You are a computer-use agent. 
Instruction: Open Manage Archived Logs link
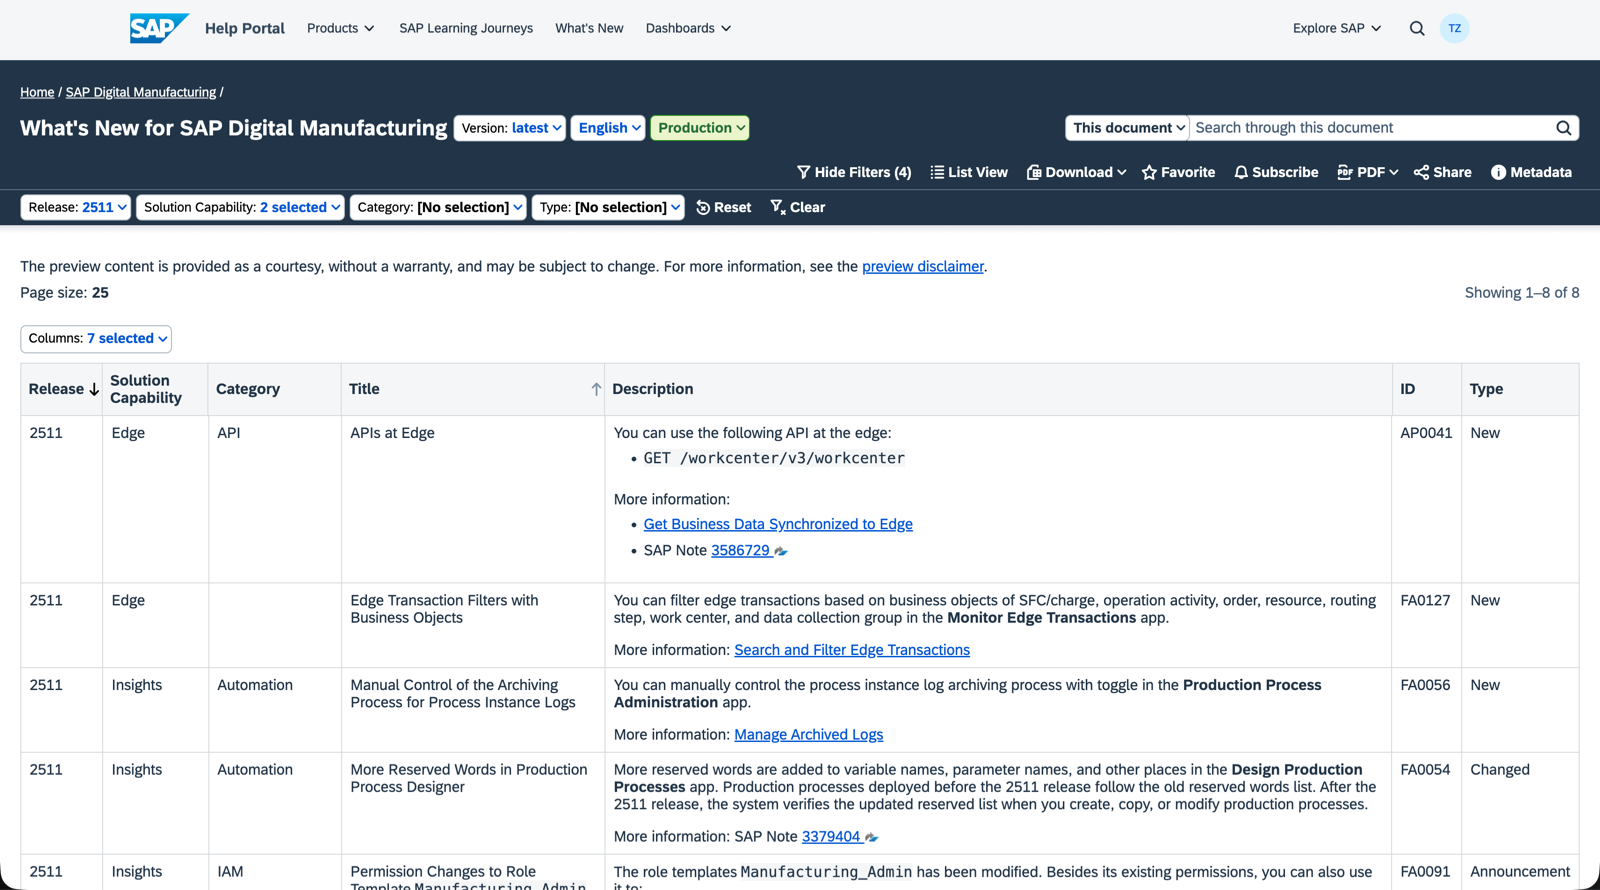pos(809,735)
